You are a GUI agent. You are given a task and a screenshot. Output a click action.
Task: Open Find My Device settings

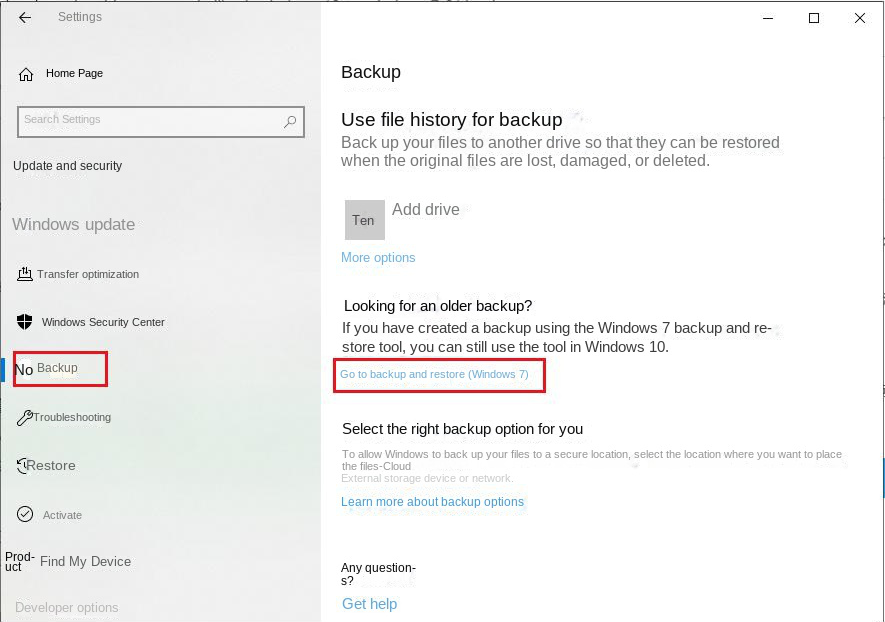83,561
